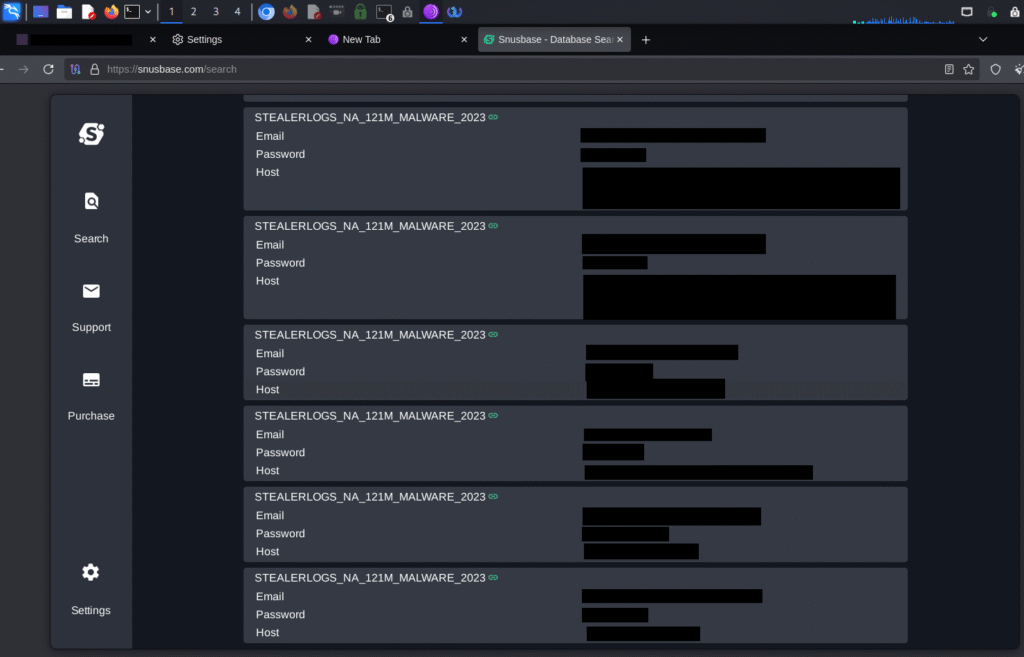Click the site security padlock icon
This screenshot has width=1024, height=657.
pyautogui.click(x=95, y=69)
